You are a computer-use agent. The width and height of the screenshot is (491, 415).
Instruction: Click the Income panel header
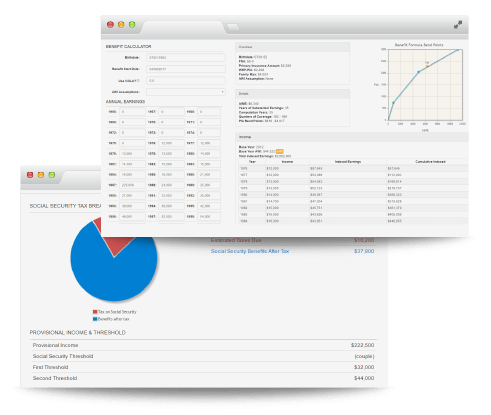[x=352, y=137]
